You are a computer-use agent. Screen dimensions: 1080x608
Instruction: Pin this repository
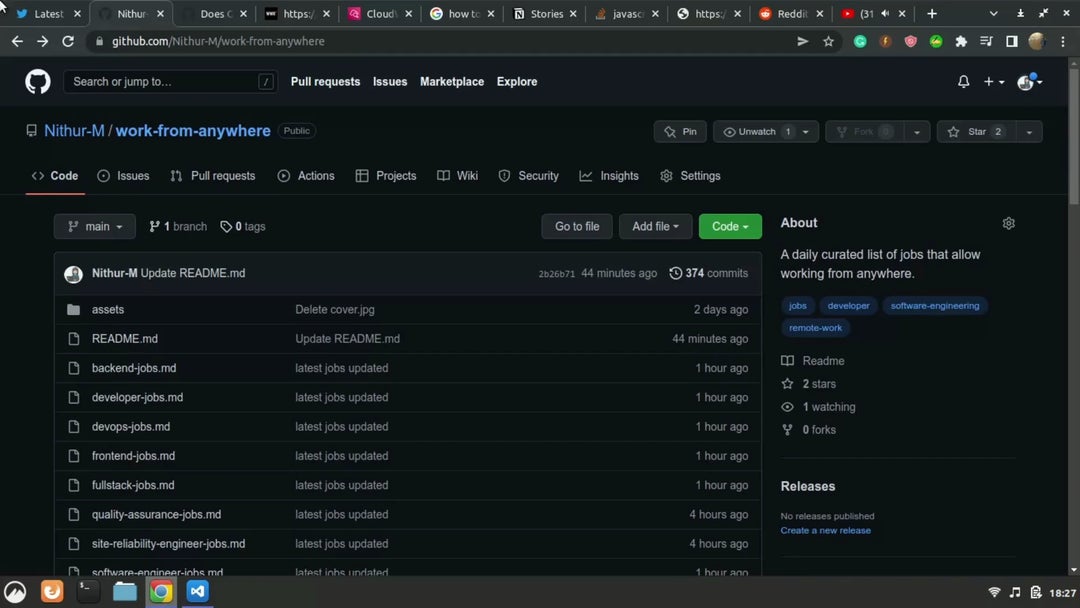(x=680, y=131)
